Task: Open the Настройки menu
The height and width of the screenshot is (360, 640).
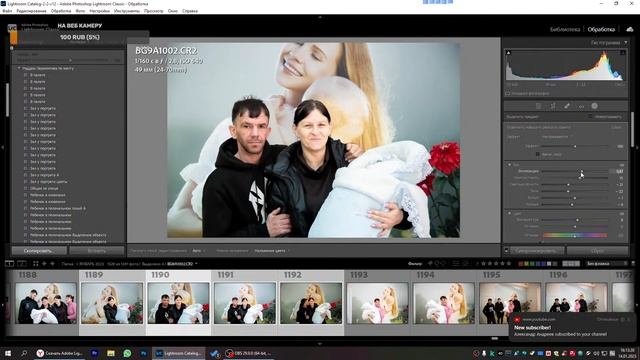Action: pos(100,11)
